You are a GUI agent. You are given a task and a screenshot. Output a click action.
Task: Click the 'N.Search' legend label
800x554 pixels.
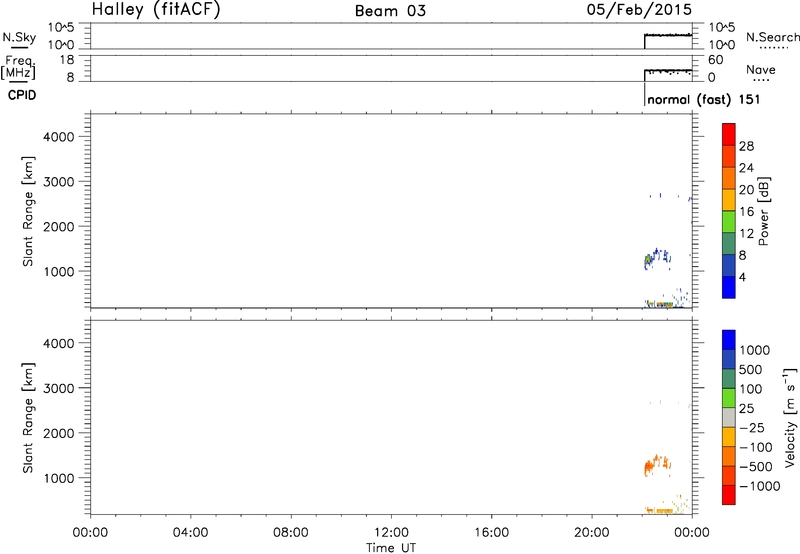(x=772, y=37)
